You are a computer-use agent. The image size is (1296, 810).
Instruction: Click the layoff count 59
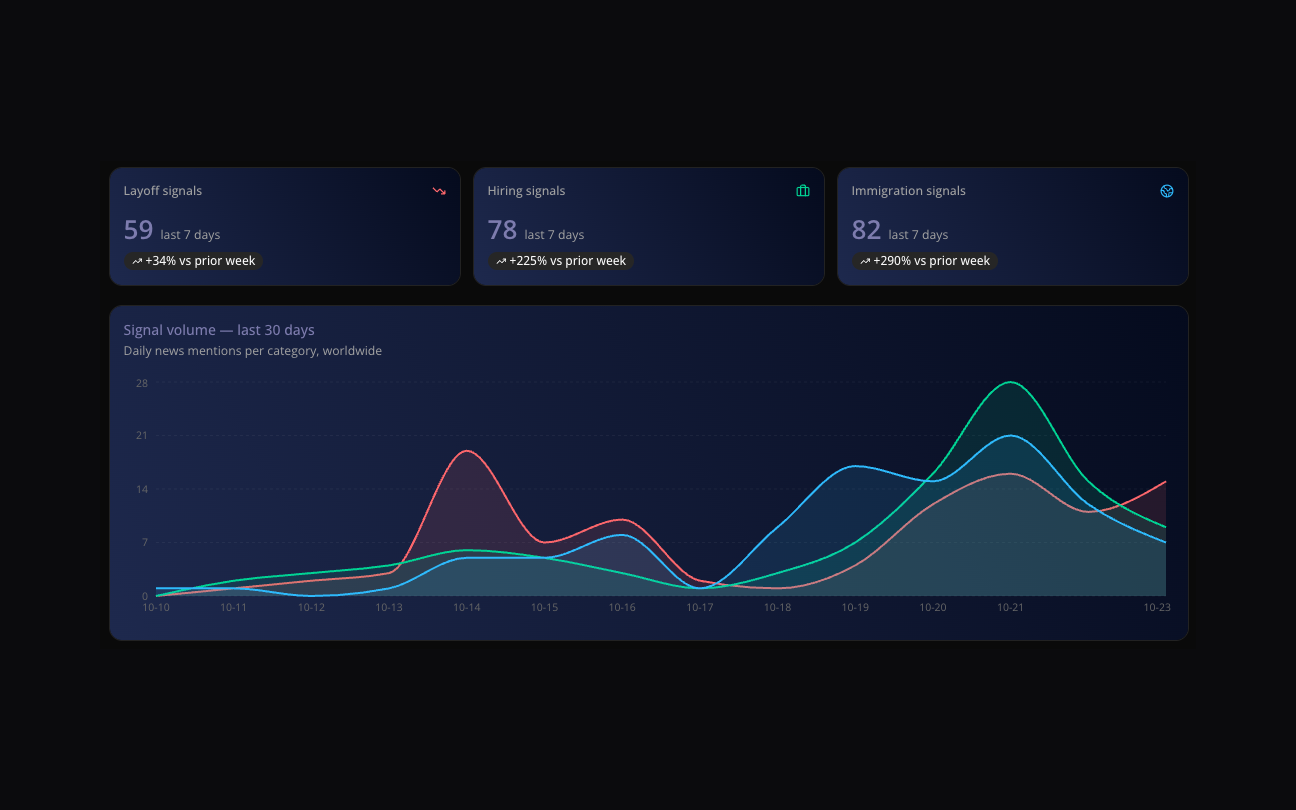(138, 230)
